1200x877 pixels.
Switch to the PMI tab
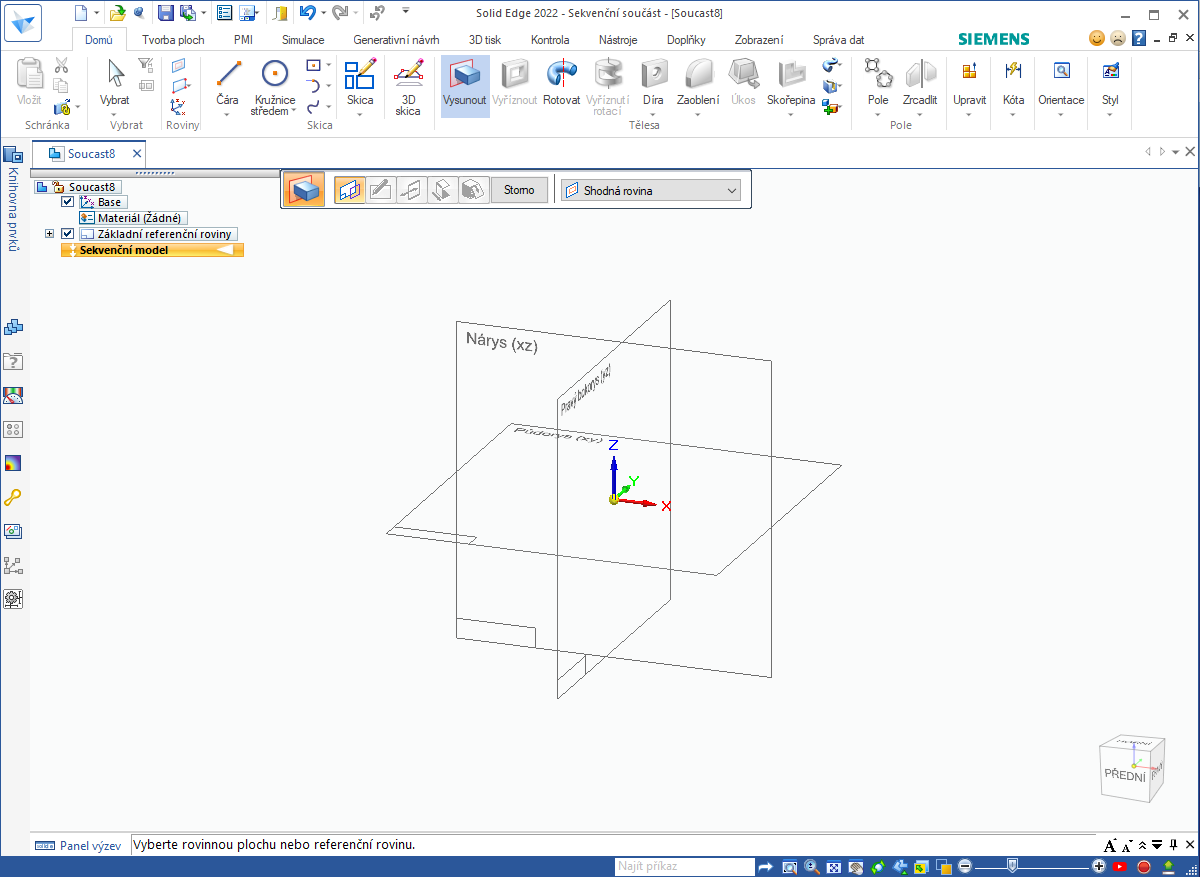(243, 40)
